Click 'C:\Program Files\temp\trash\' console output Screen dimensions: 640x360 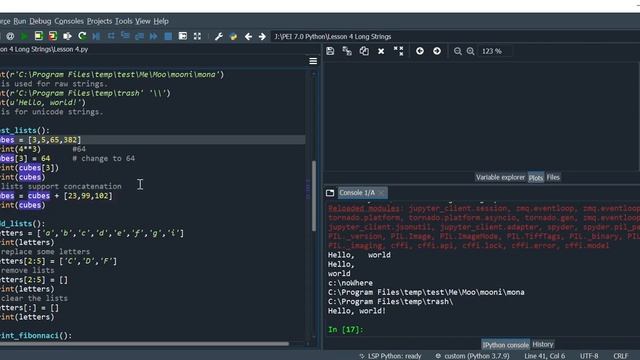click(390, 302)
